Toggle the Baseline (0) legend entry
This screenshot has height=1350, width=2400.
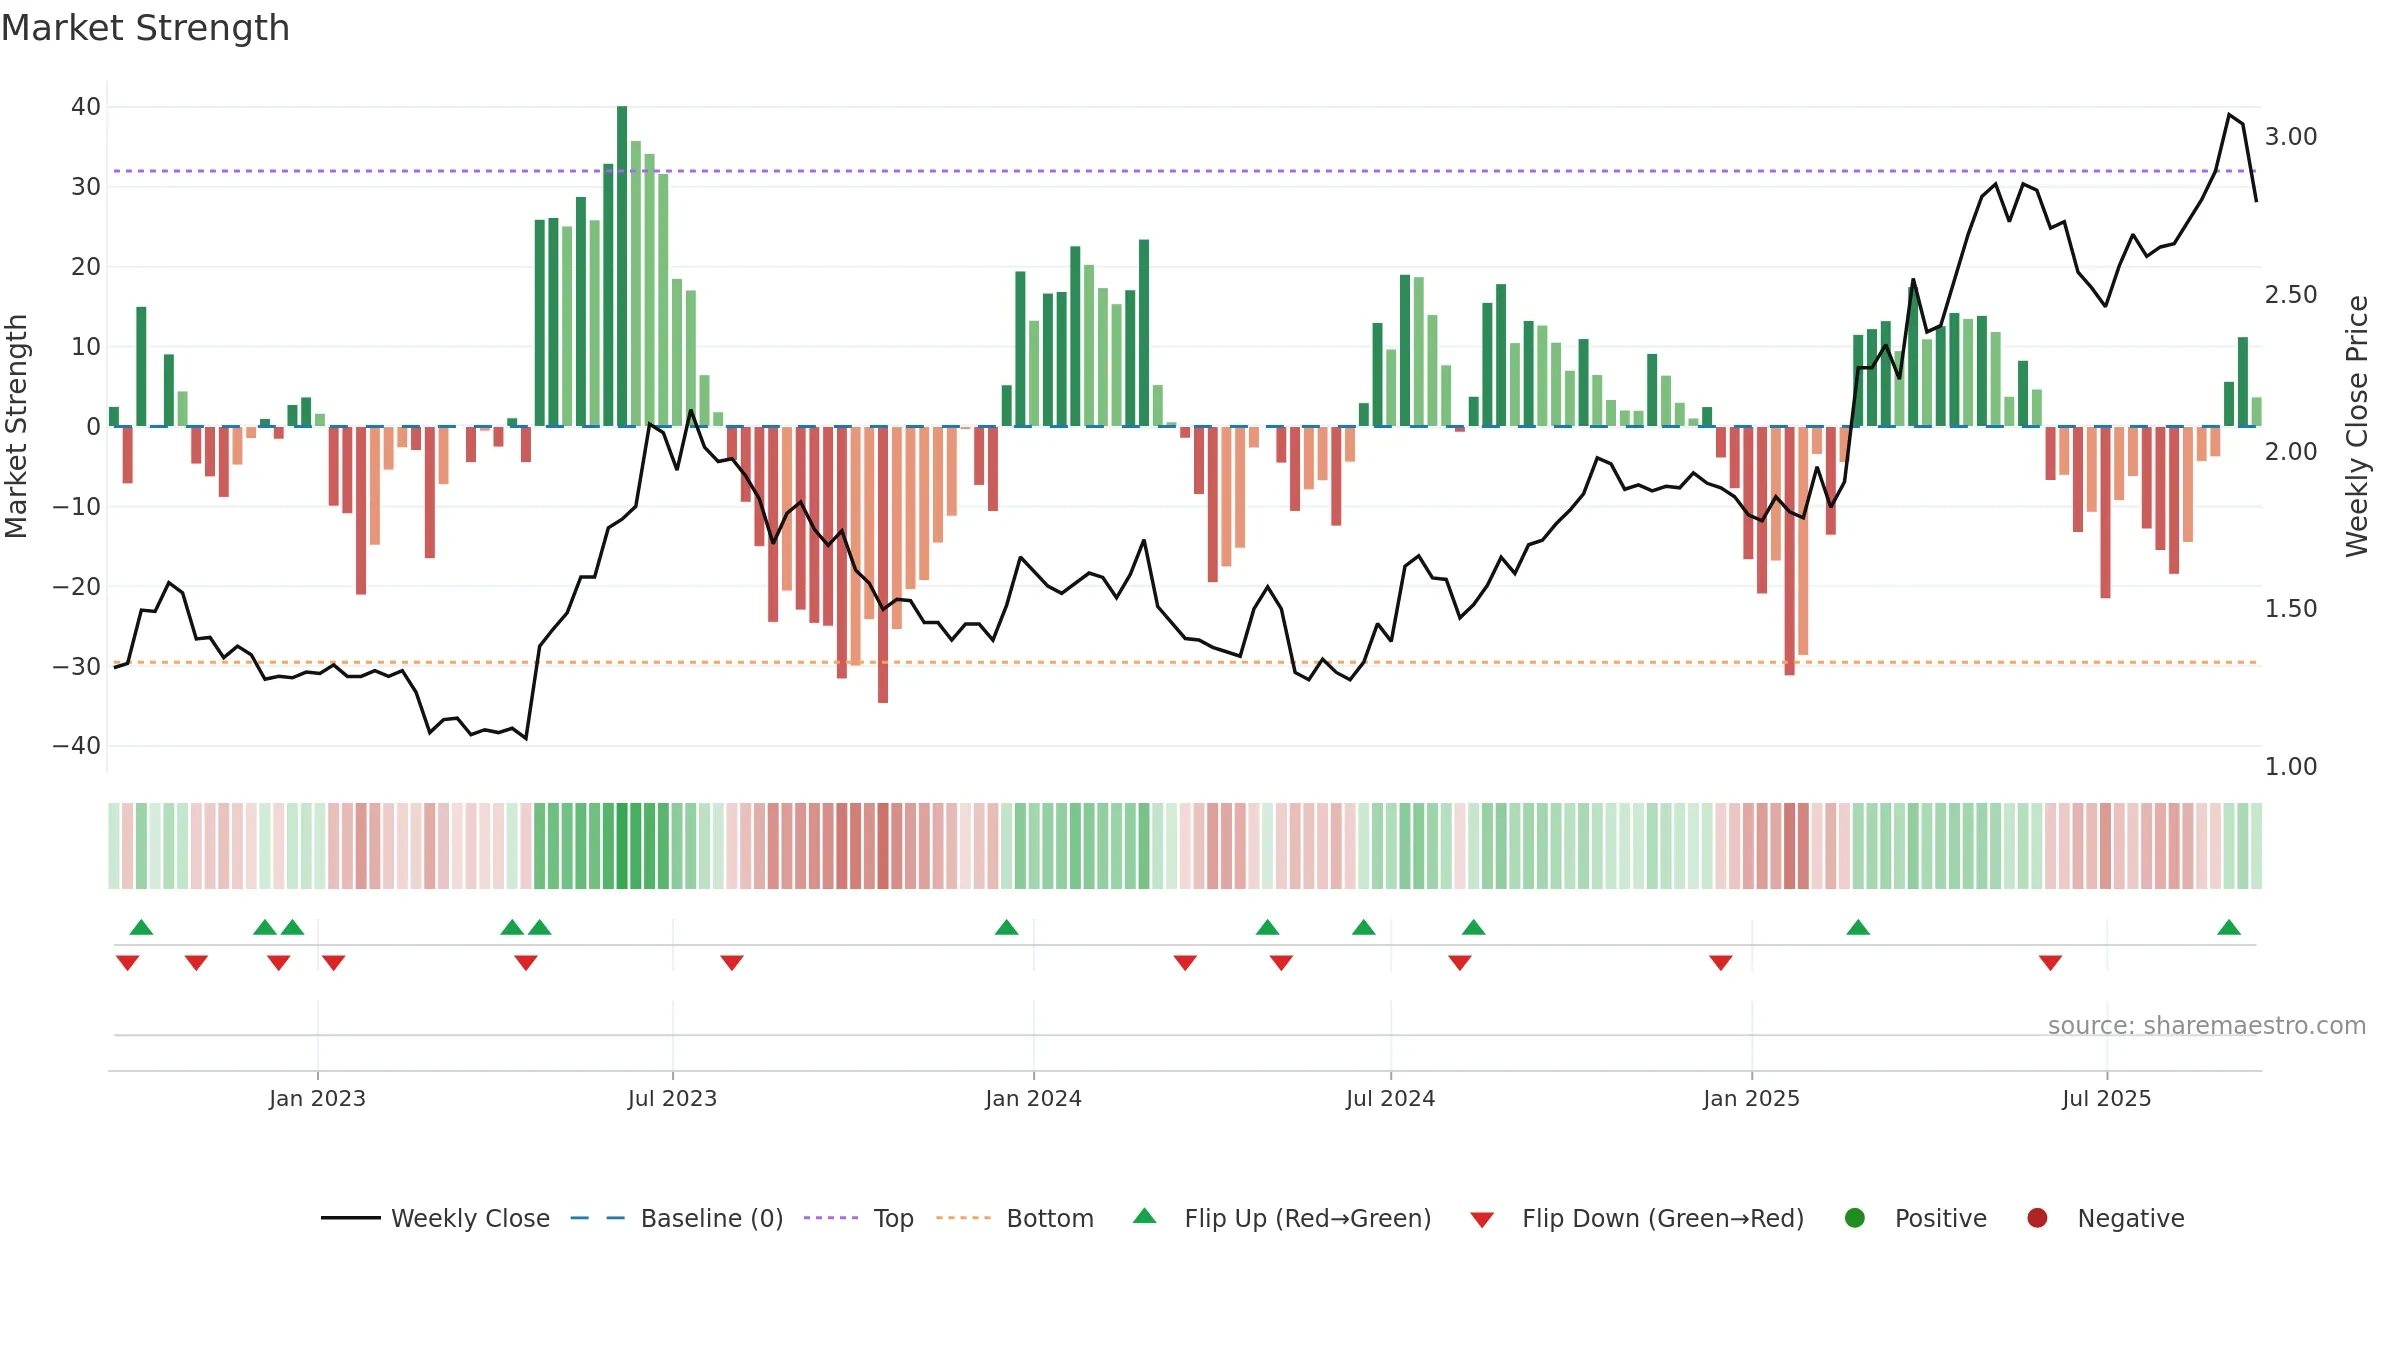[x=677, y=1218]
